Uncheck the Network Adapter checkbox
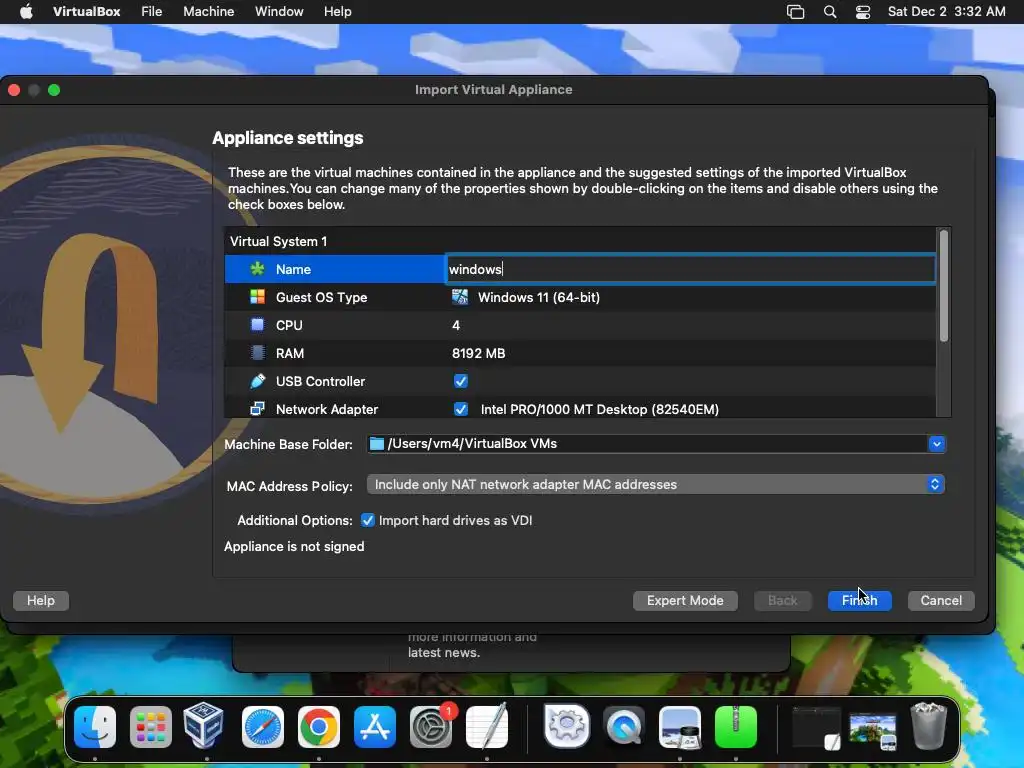This screenshot has height=768, width=1024. pyautogui.click(x=461, y=409)
